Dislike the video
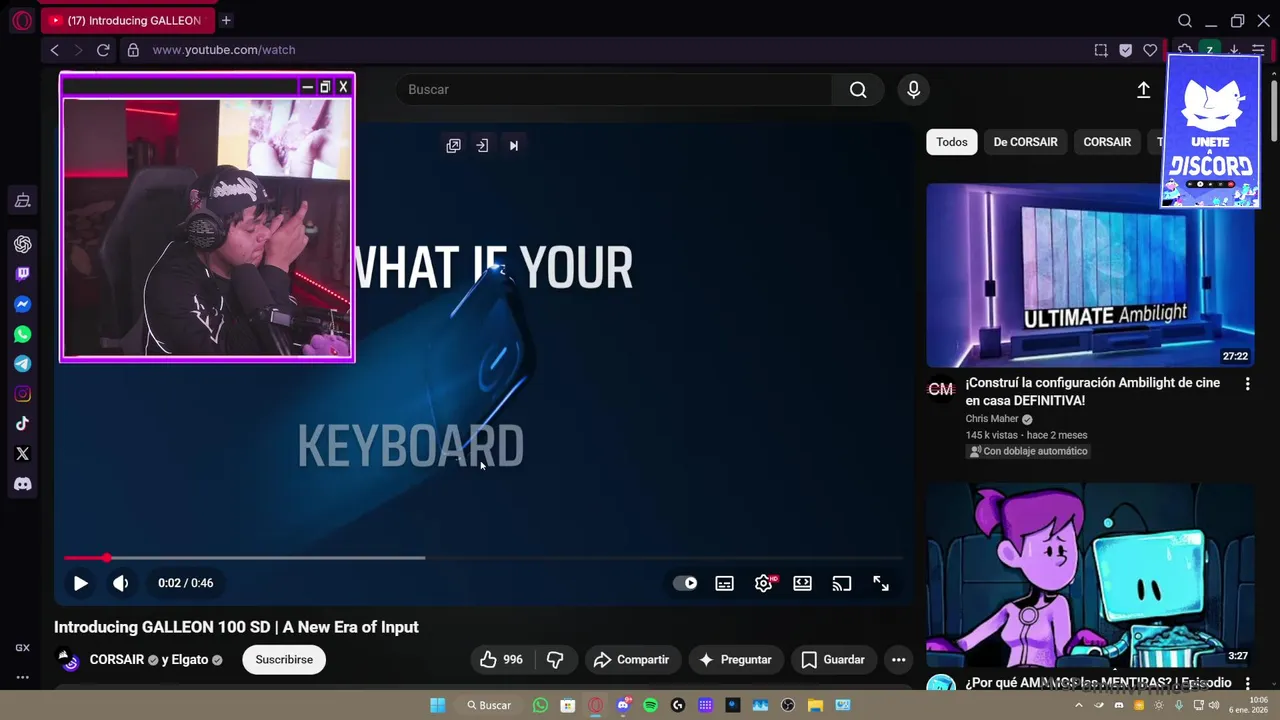 555,660
